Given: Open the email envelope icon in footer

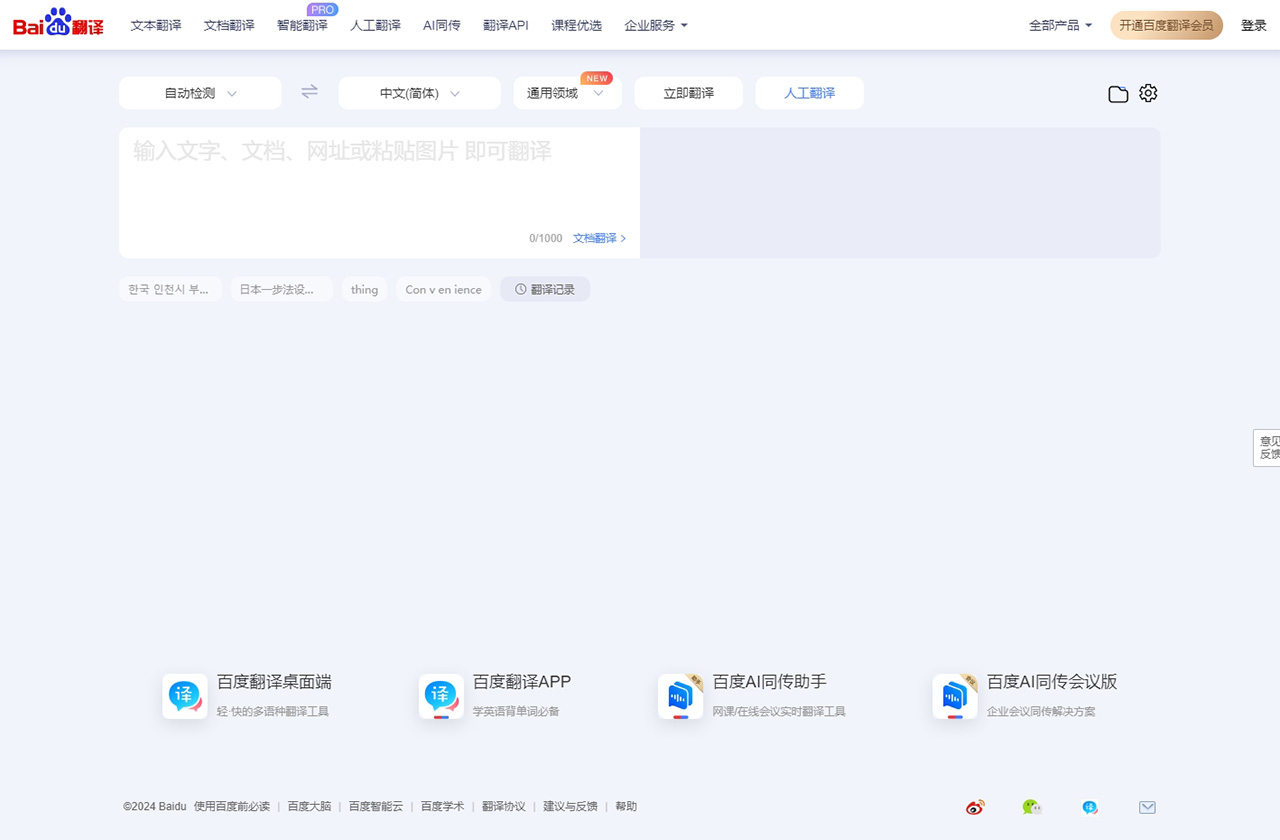Looking at the screenshot, I should coord(1147,806).
